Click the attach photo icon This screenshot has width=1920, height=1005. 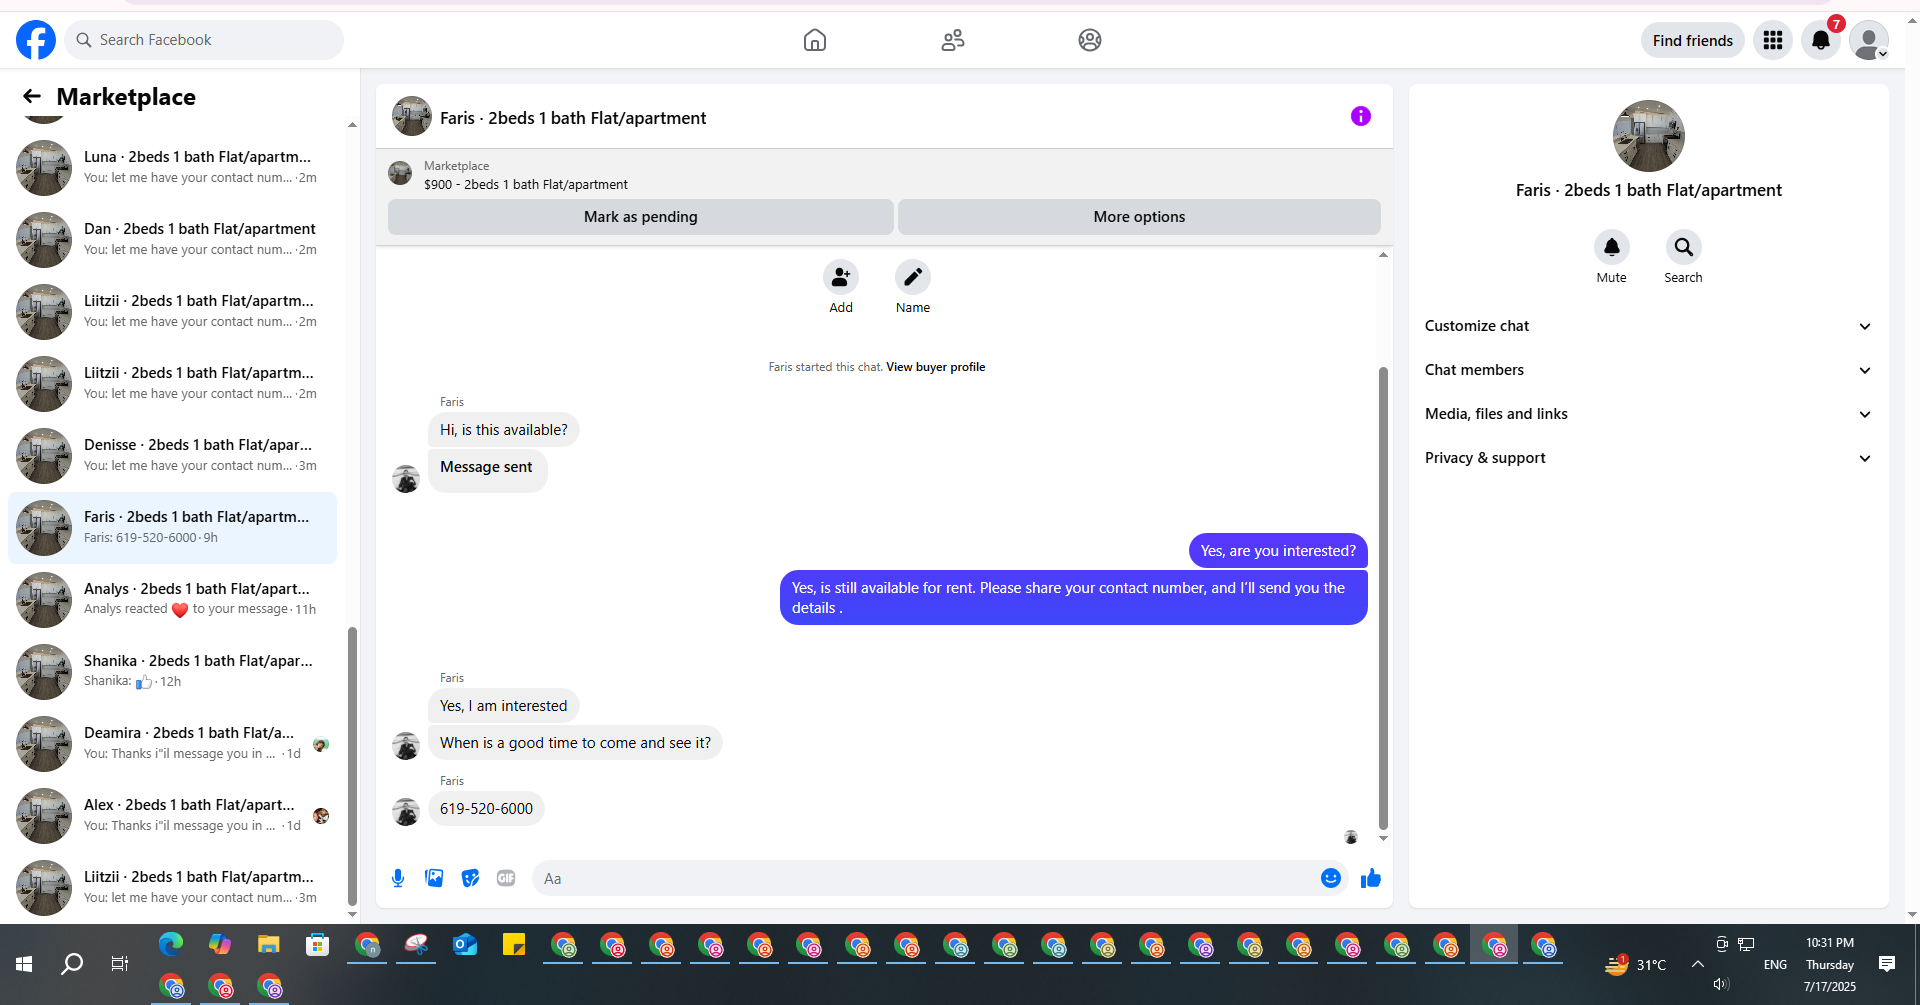434,878
